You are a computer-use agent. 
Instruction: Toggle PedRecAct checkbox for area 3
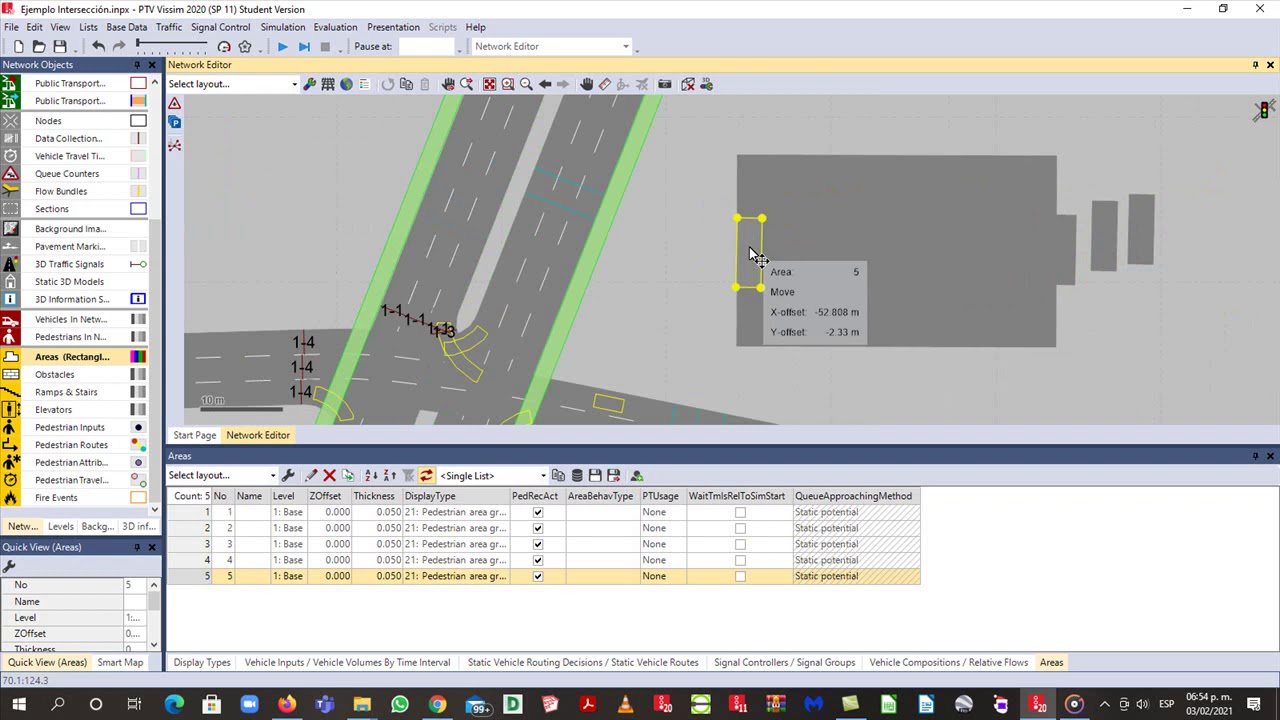[538, 544]
